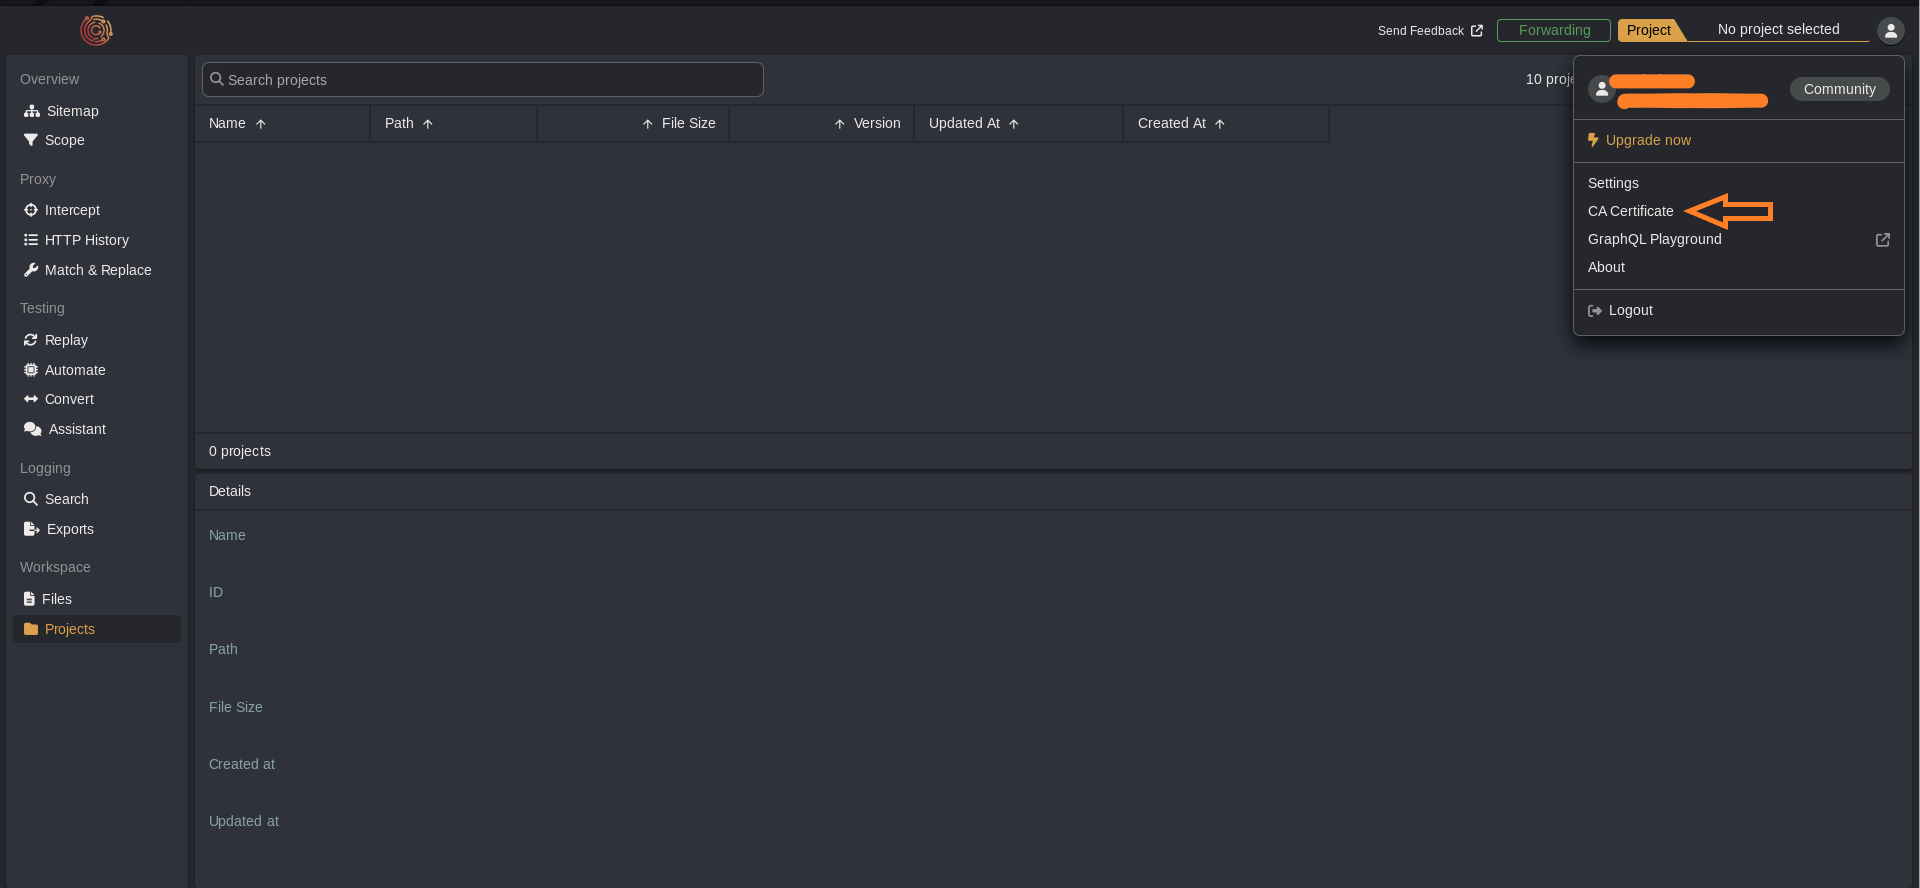Click the profile avatar icon in dropdown header
The height and width of the screenshot is (888, 1920).
tap(1602, 89)
